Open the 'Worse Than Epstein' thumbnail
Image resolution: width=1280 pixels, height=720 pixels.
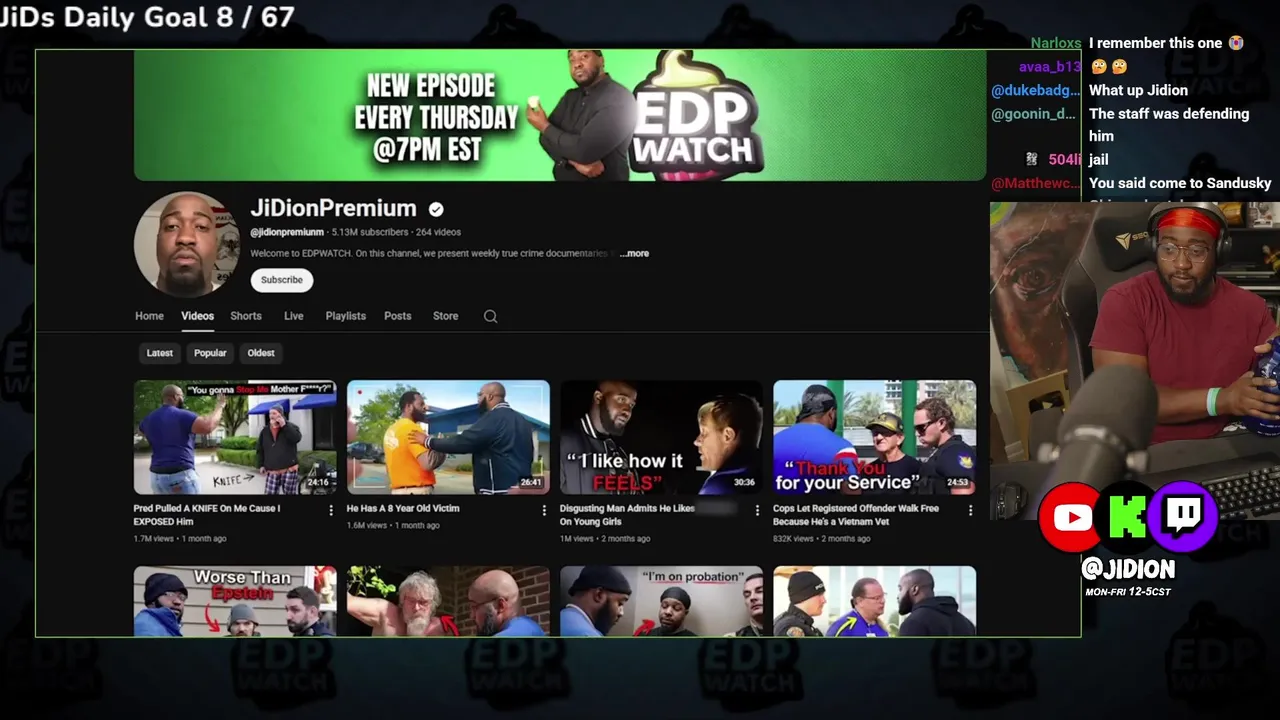click(235, 601)
